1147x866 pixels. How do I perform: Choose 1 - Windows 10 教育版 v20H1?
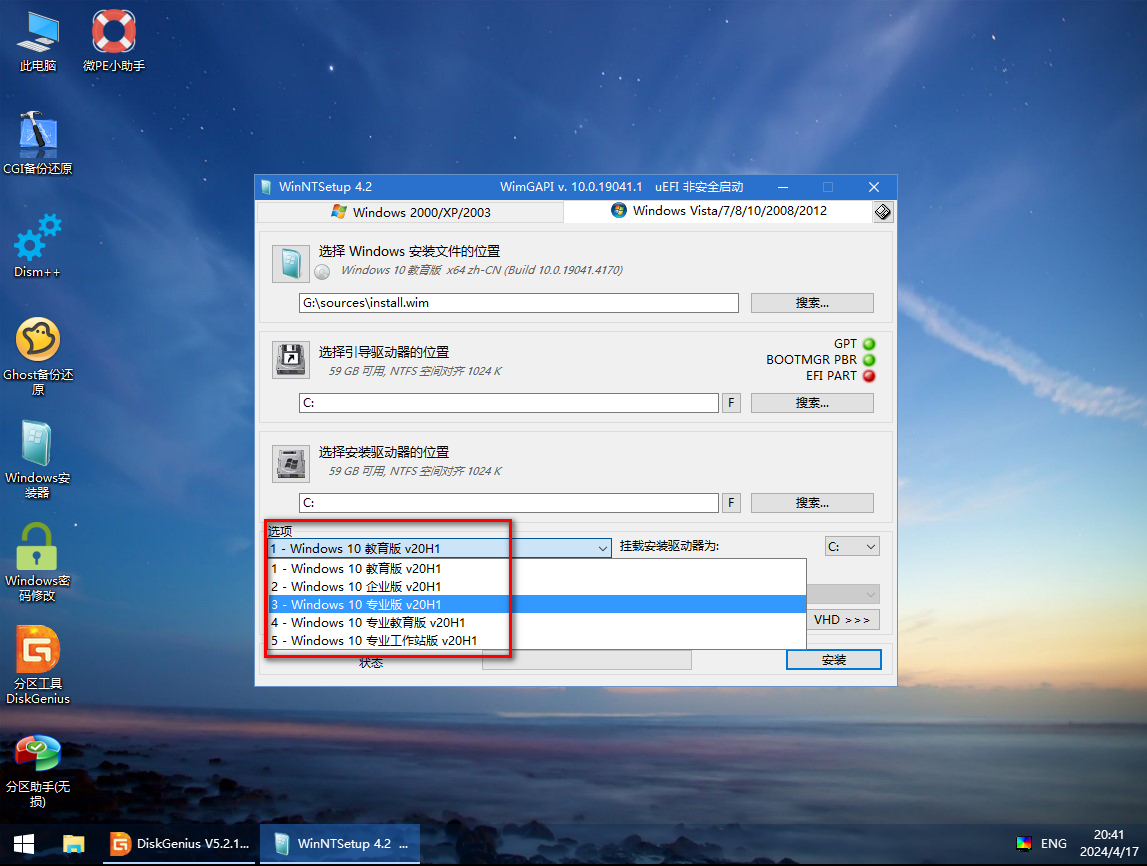coord(537,568)
